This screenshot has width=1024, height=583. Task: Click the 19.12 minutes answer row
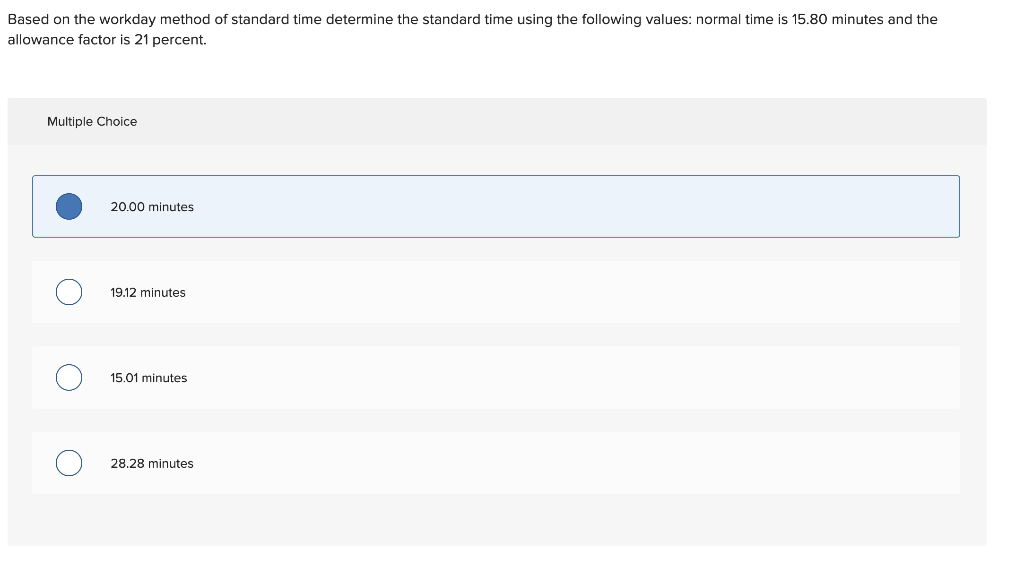496,292
